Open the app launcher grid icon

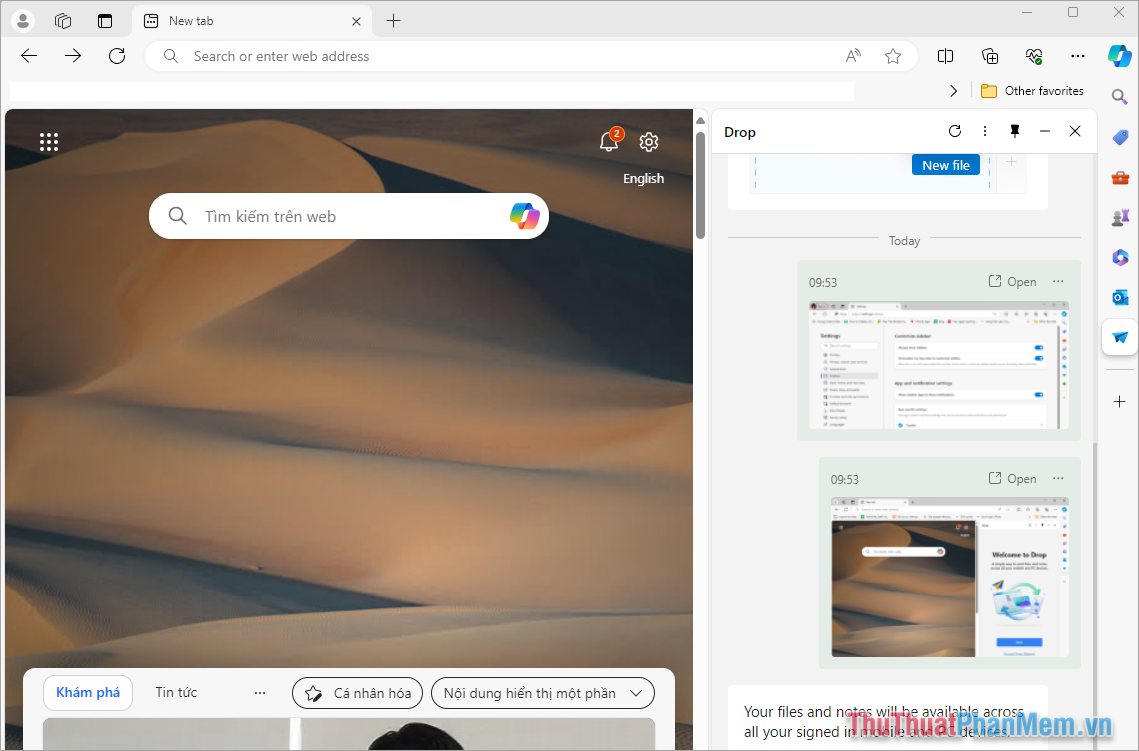point(49,142)
